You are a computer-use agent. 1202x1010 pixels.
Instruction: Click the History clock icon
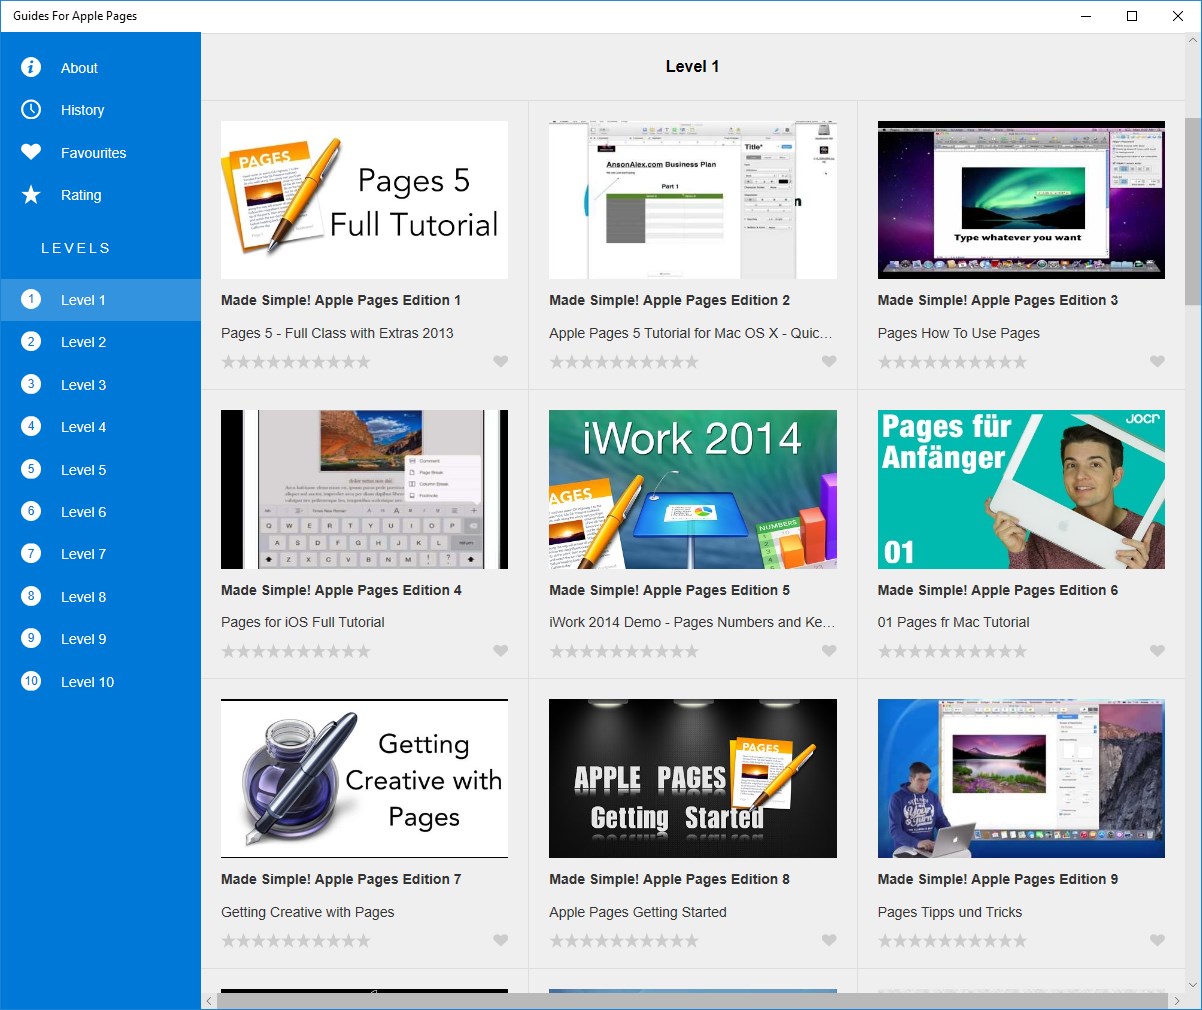point(31,109)
